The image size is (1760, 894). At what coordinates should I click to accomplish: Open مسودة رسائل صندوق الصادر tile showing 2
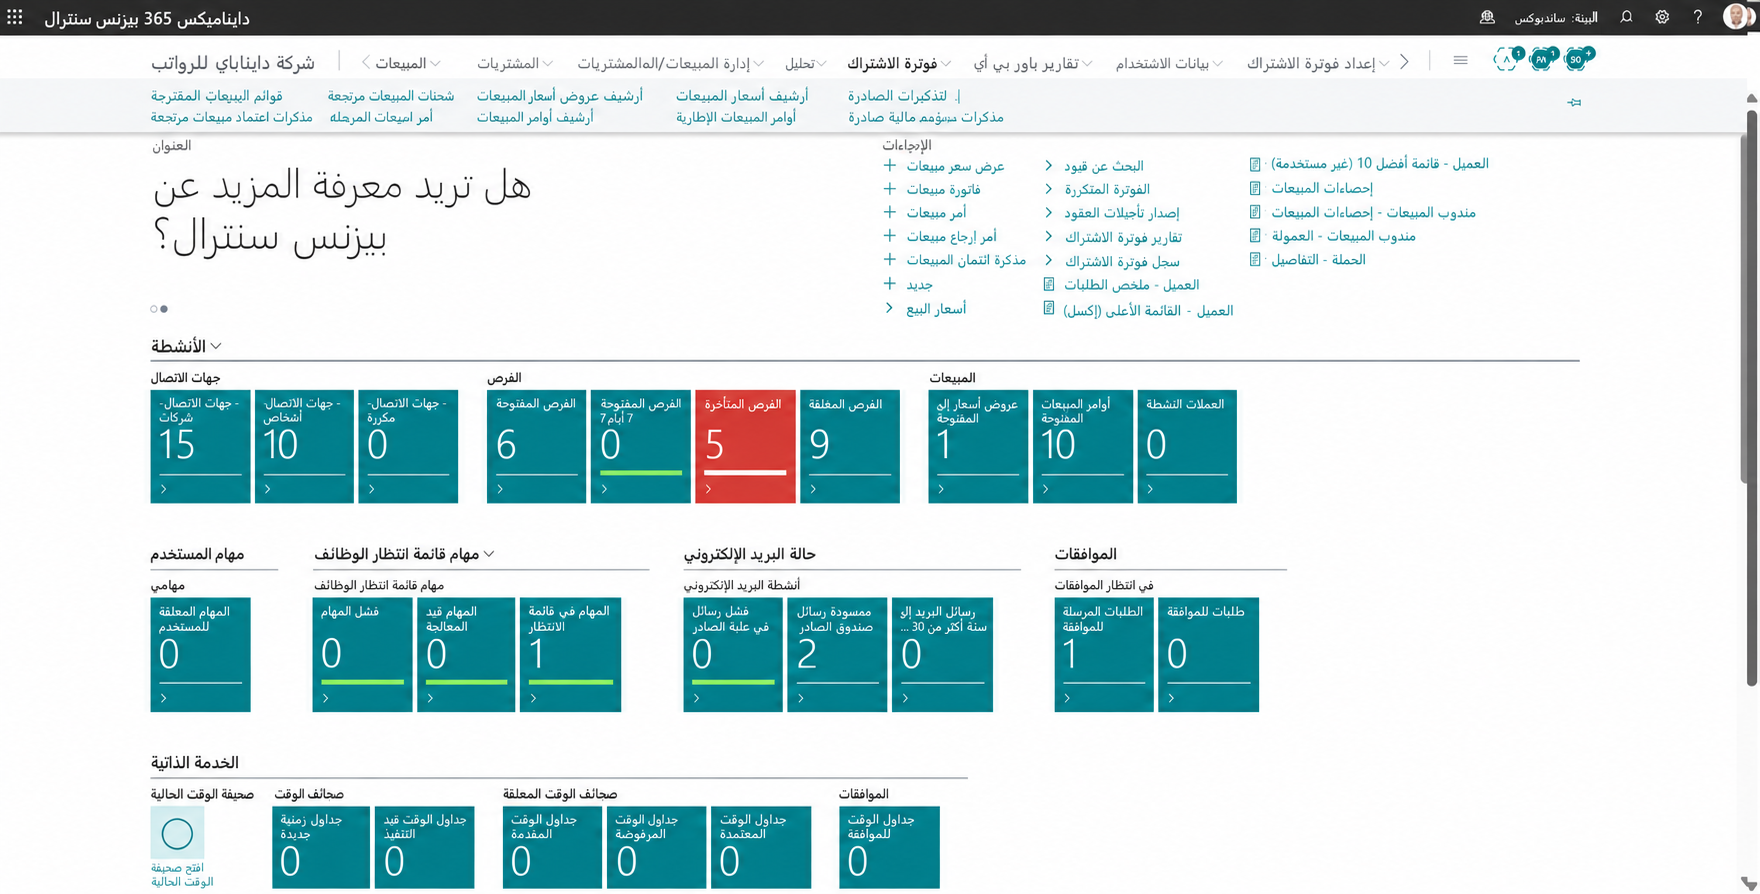tap(836, 655)
